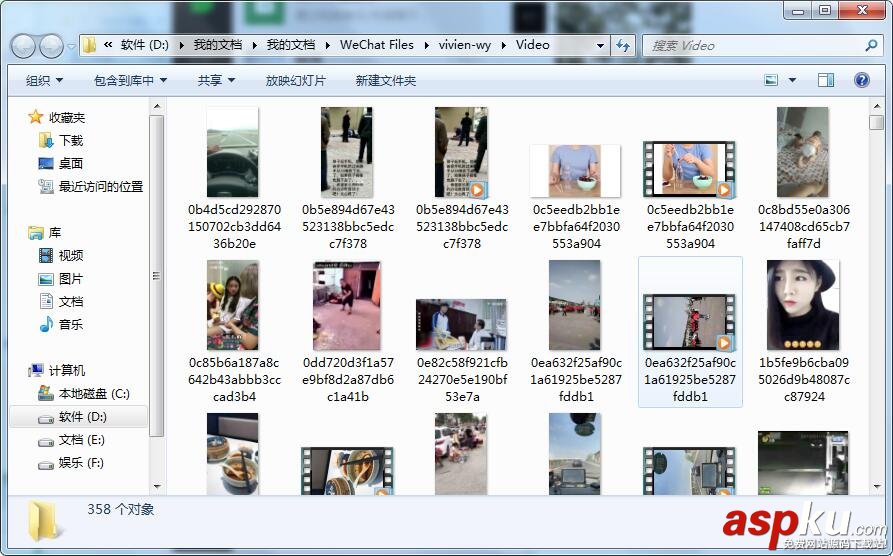Select image 0c5eedb2bb1e without film strip

click(575, 170)
